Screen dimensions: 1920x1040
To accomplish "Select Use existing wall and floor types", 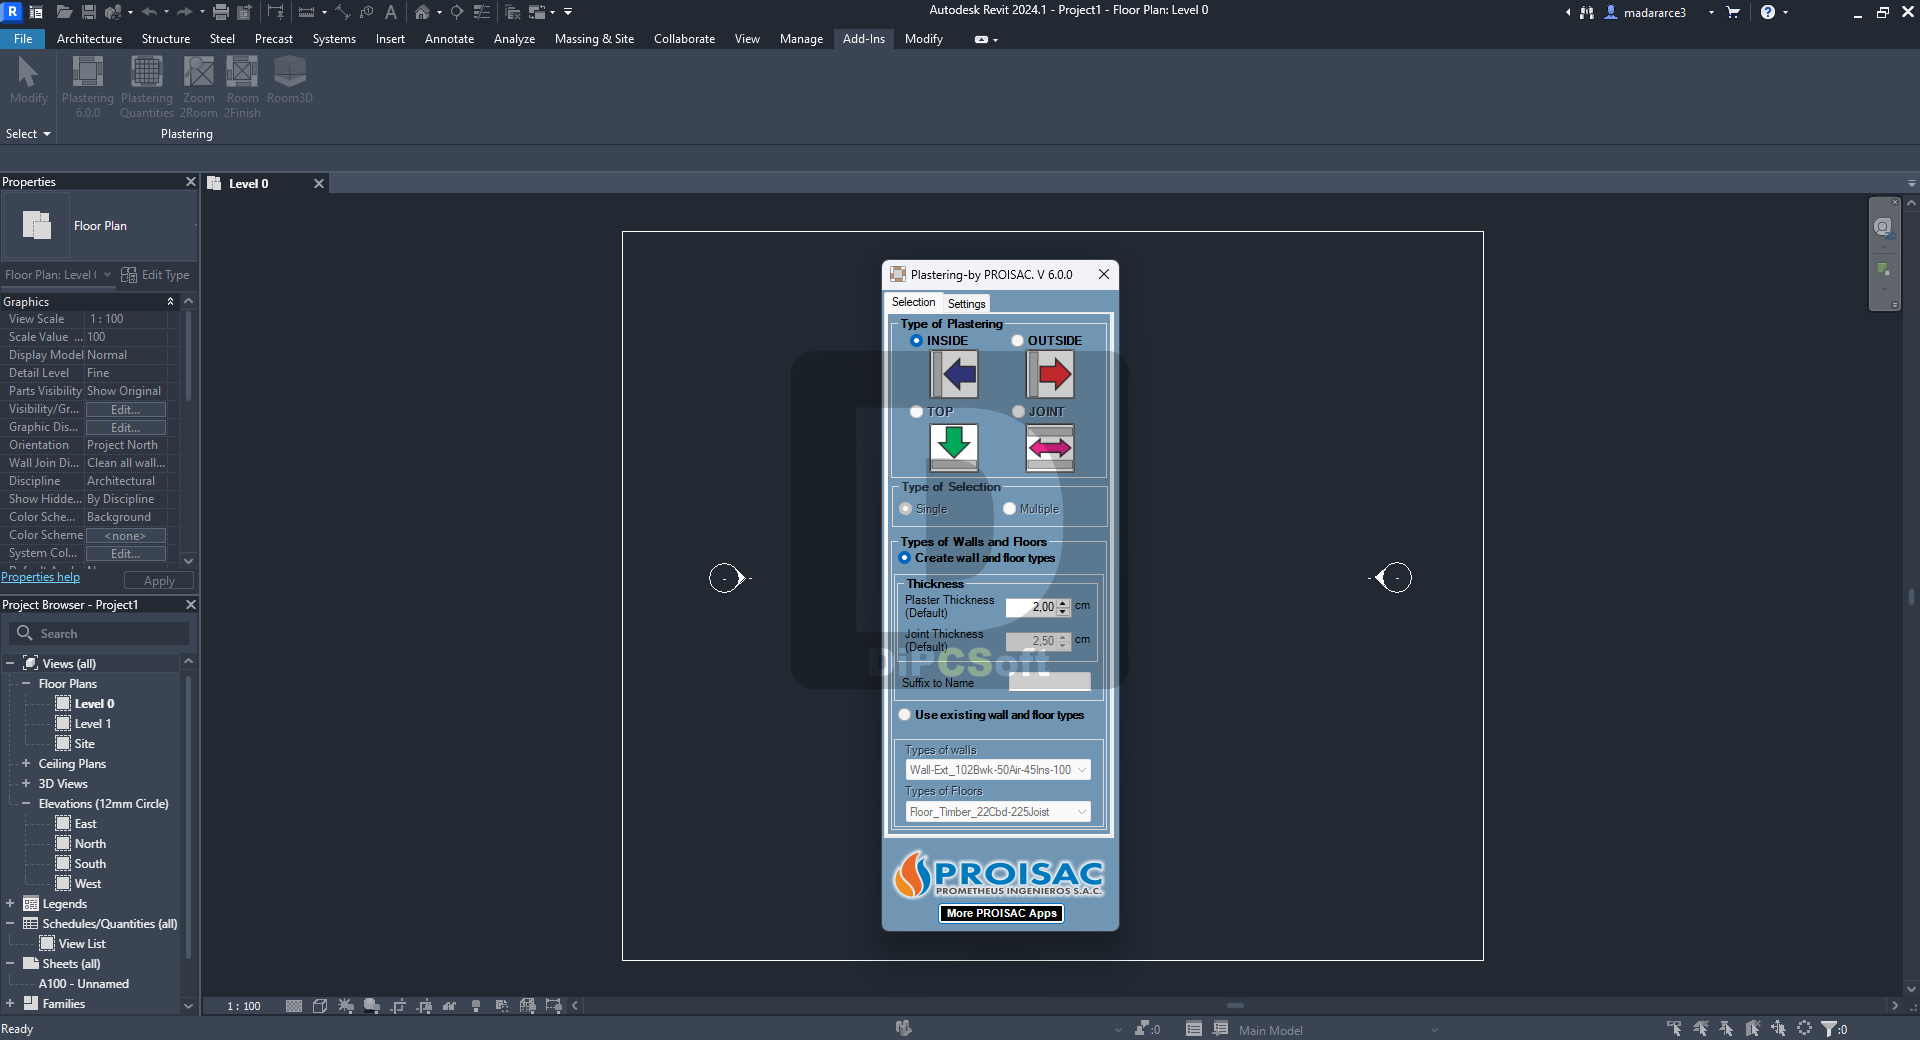I will tap(904, 715).
